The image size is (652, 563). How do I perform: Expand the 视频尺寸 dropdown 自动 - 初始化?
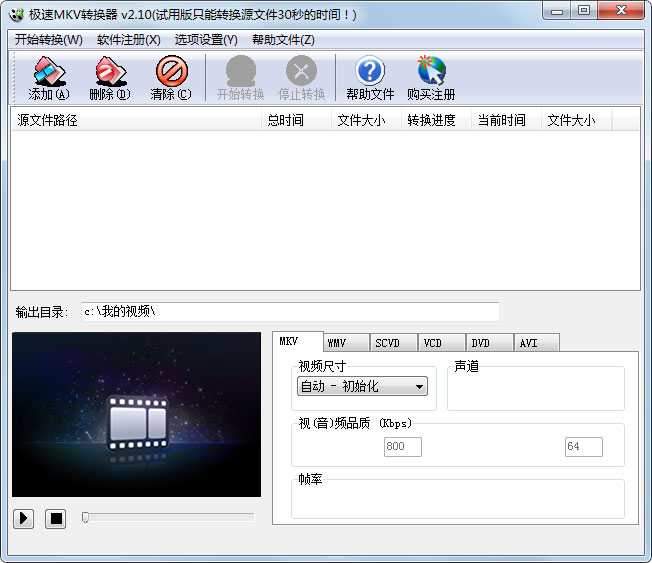(x=362, y=386)
